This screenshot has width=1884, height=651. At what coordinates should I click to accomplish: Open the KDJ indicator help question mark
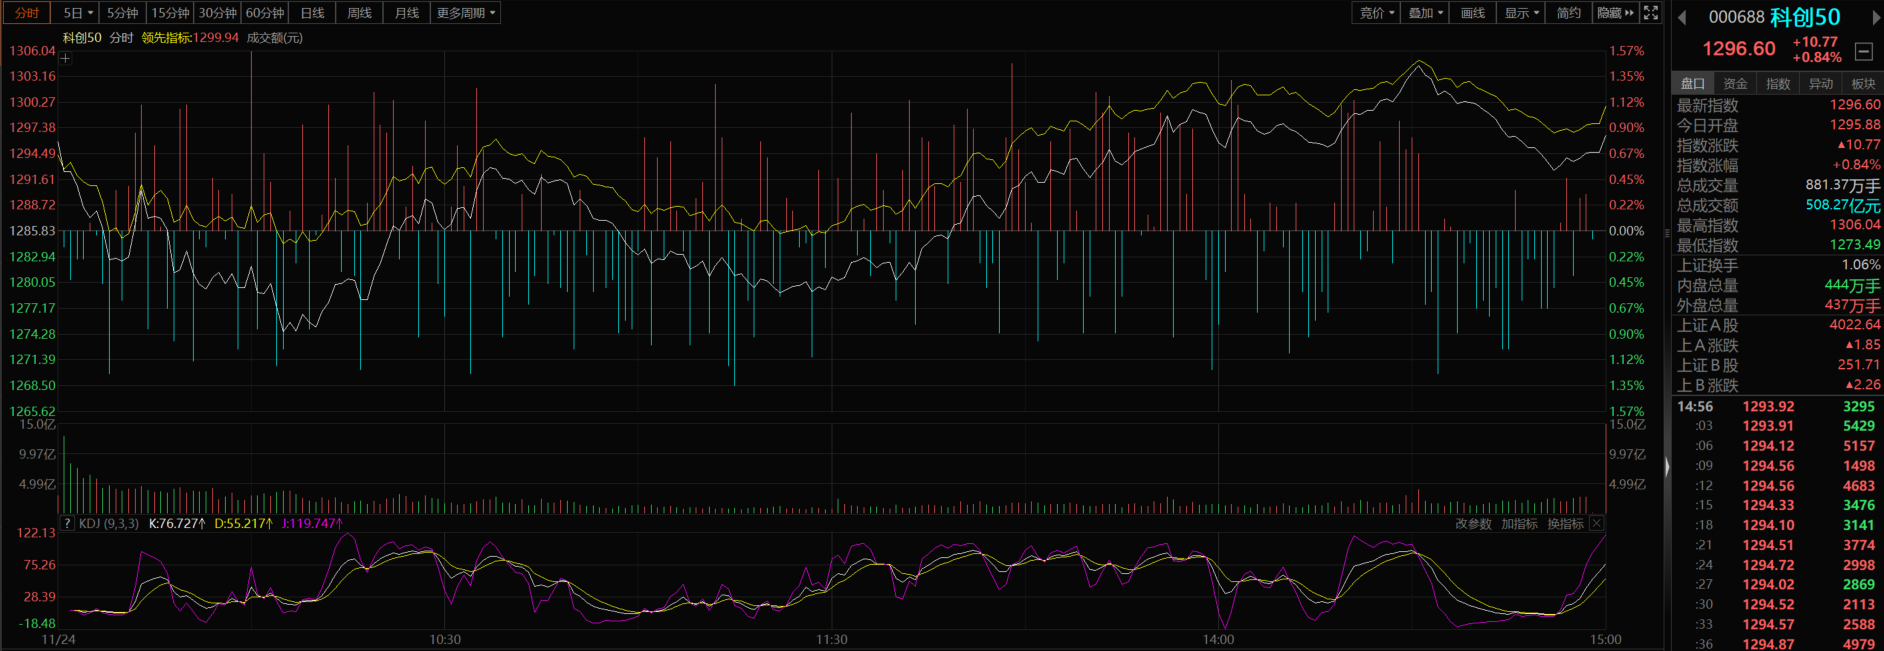[x=68, y=523]
